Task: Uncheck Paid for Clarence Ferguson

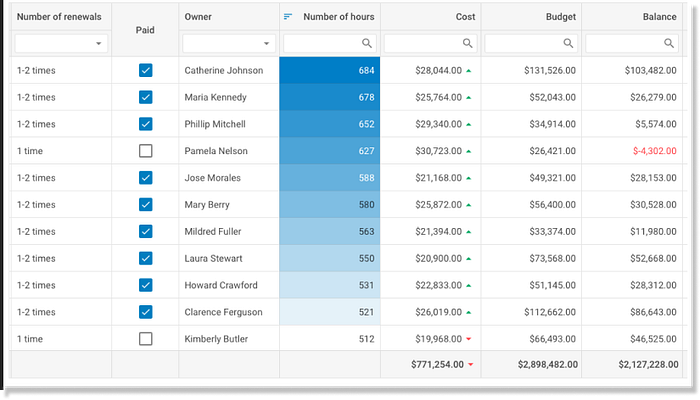Action: 146,312
